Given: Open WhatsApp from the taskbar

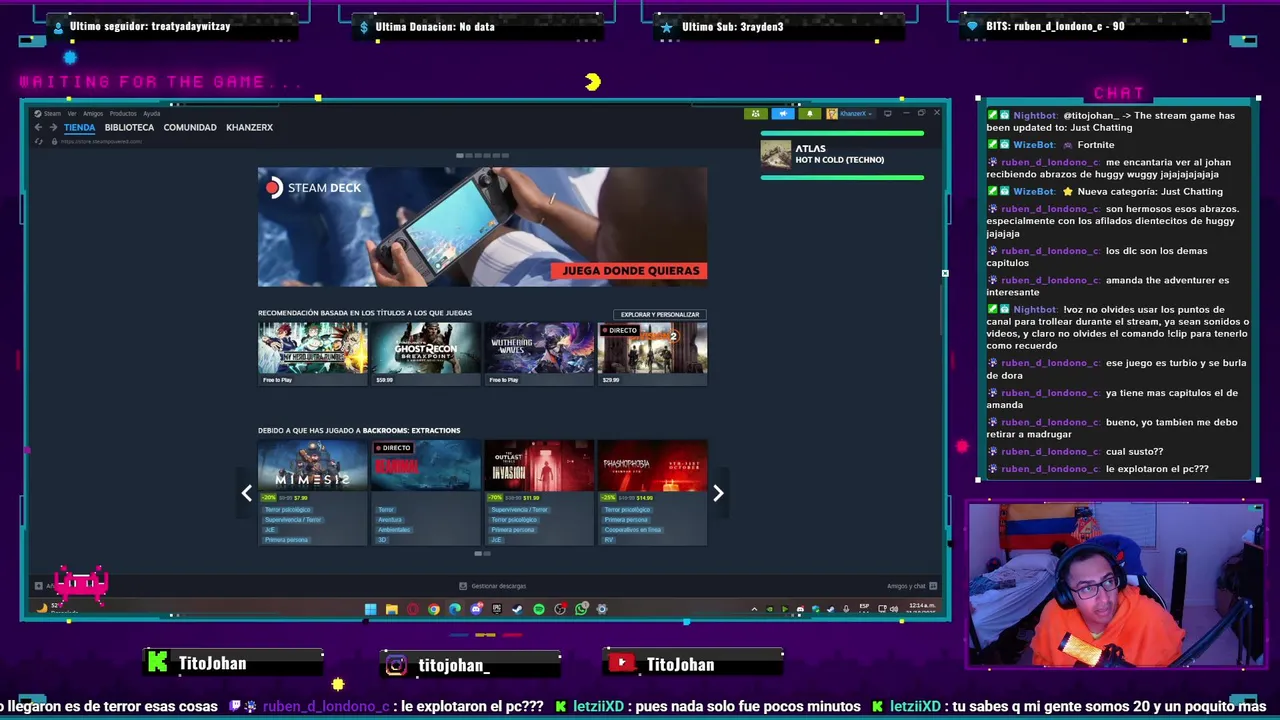Looking at the screenshot, I should (581, 609).
